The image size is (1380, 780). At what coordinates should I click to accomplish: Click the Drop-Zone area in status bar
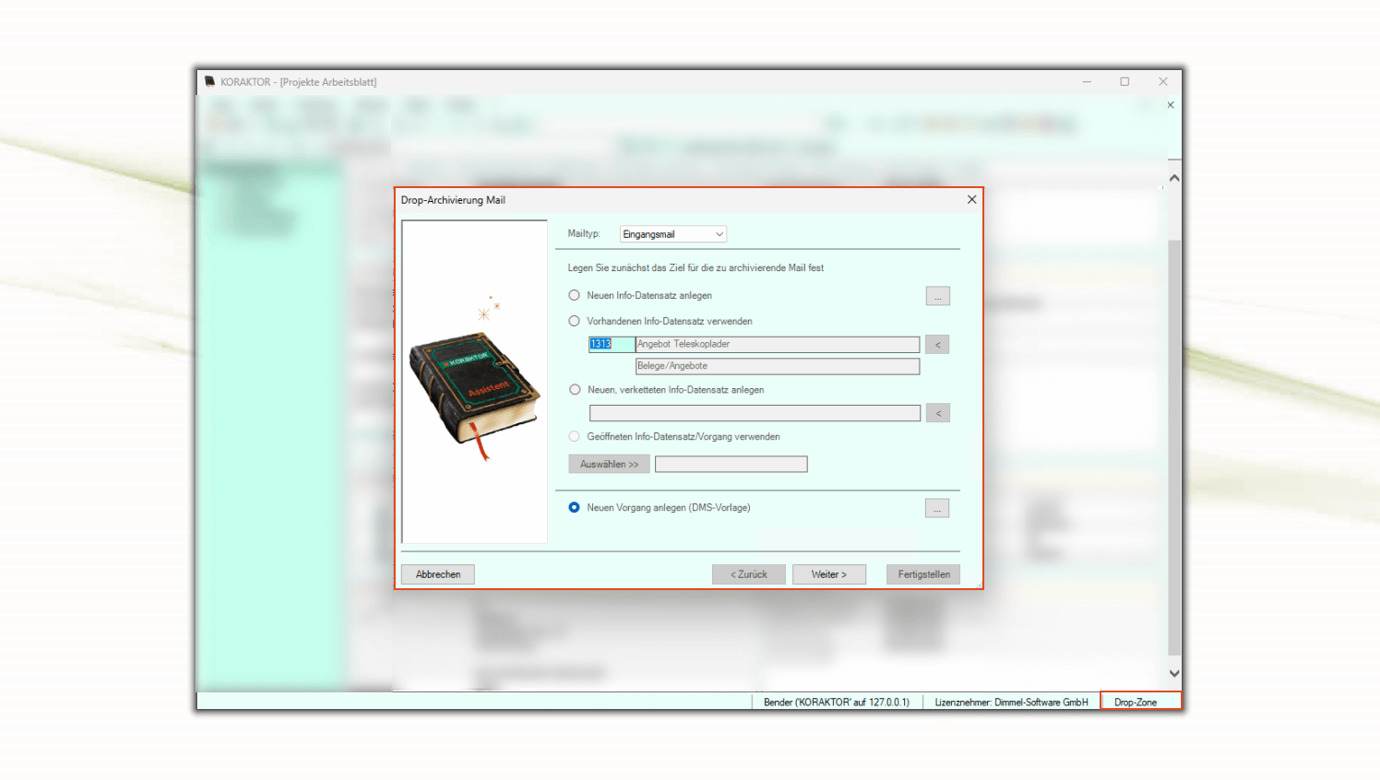point(1140,702)
